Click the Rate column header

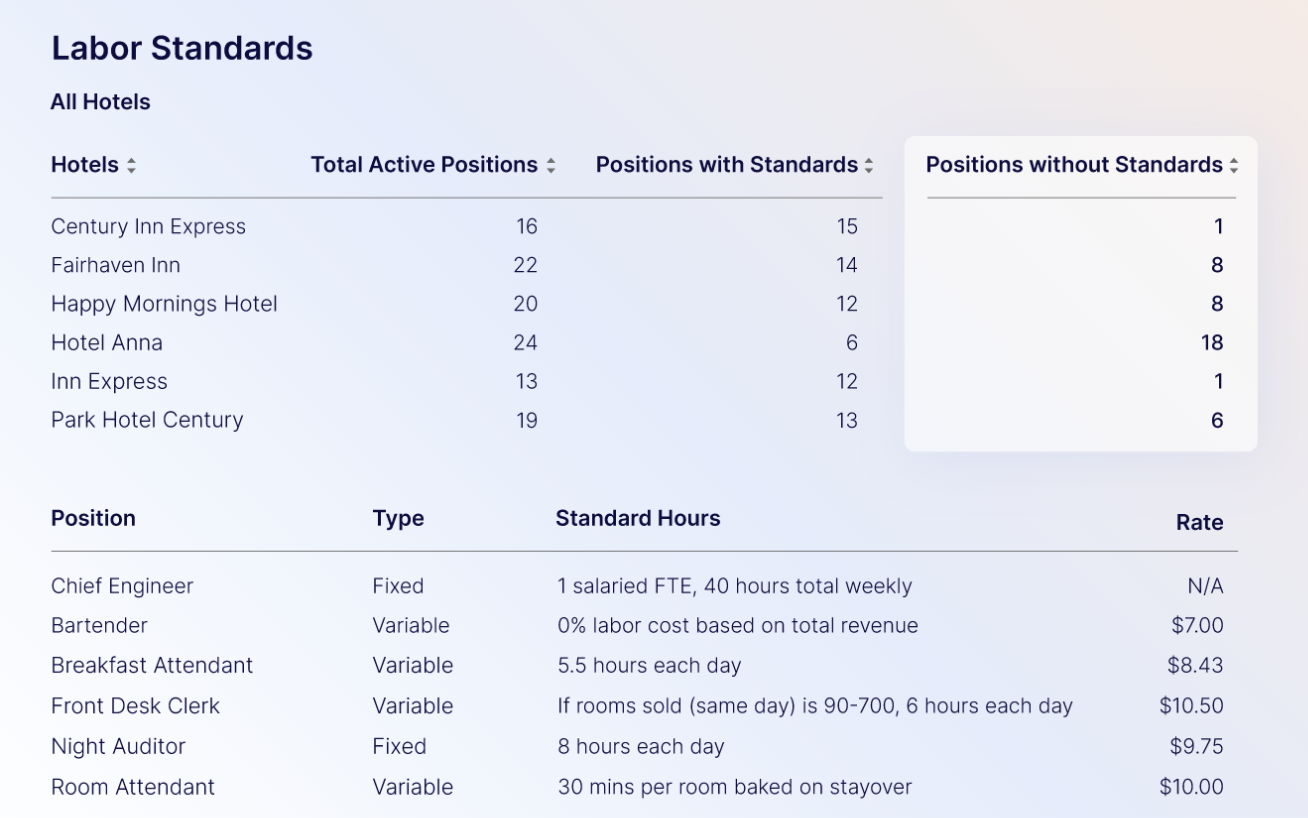[1199, 522]
